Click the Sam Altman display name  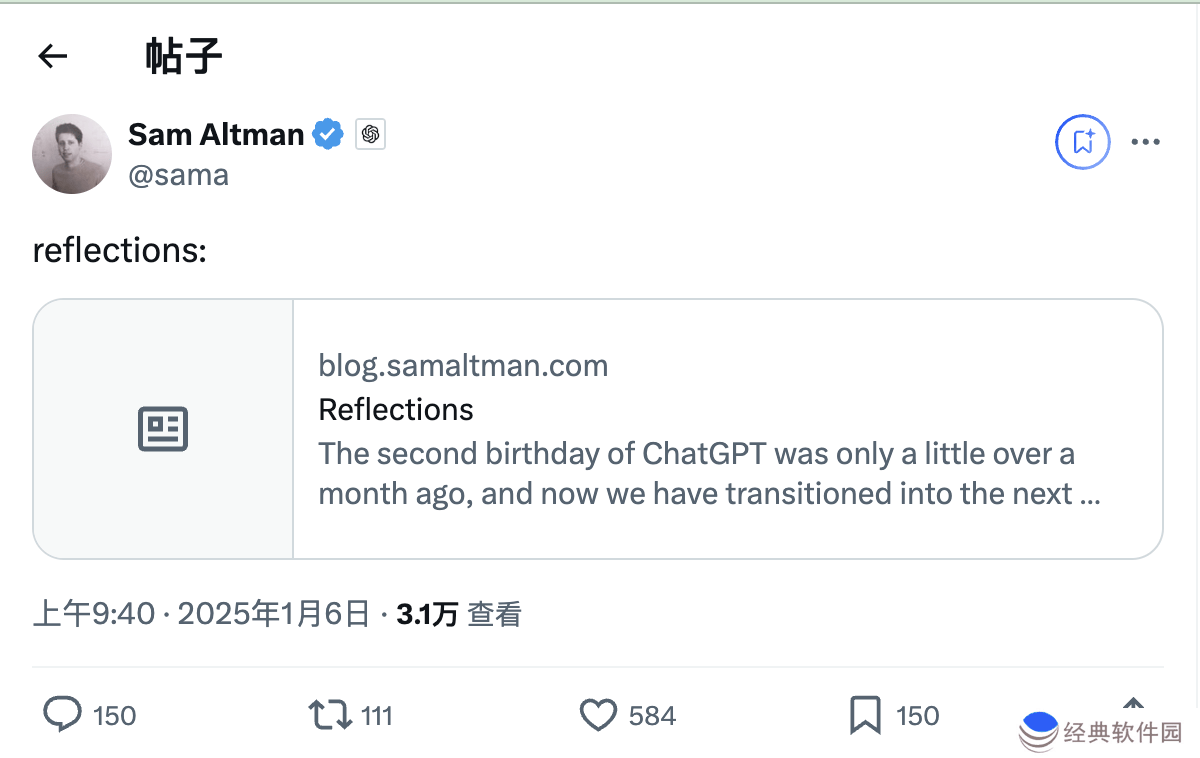216,134
